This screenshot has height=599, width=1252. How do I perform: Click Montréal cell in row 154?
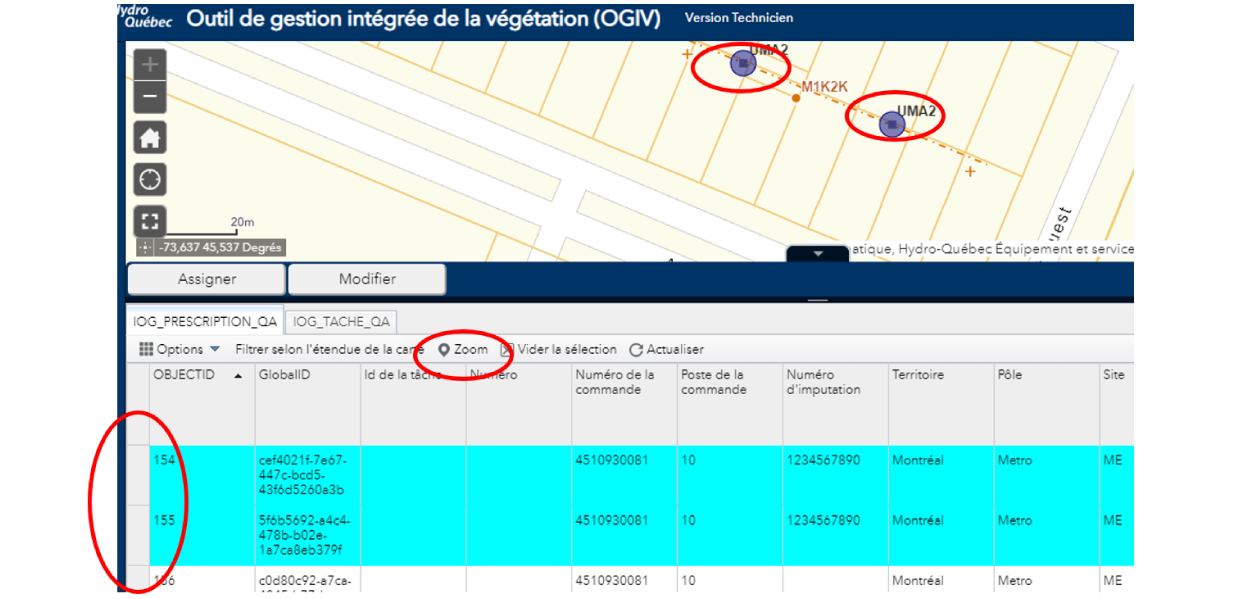[941, 475]
